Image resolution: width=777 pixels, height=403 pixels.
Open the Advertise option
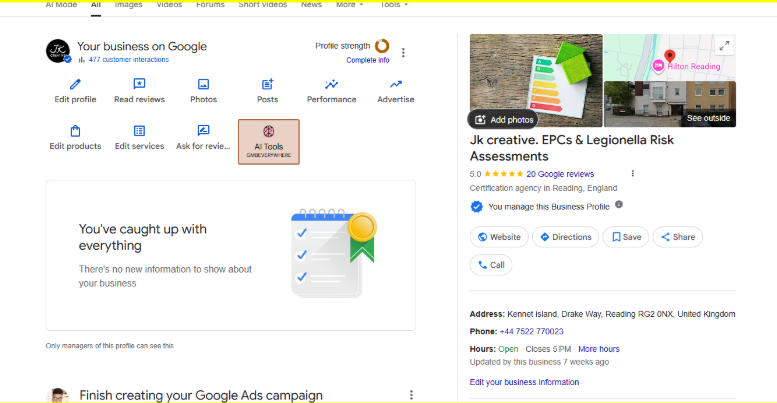tap(395, 91)
